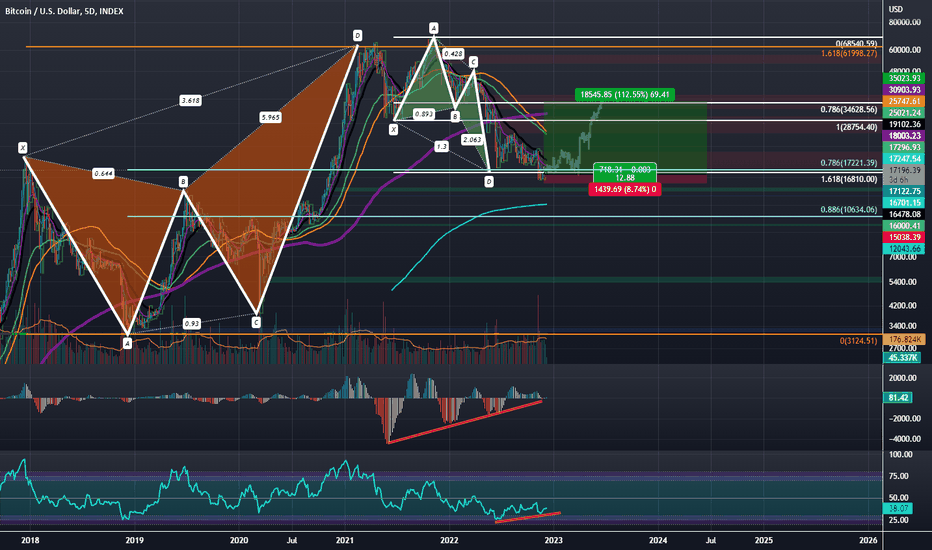
Task: Click the cyan 17247.54 price label
Action: tap(904, 159)
